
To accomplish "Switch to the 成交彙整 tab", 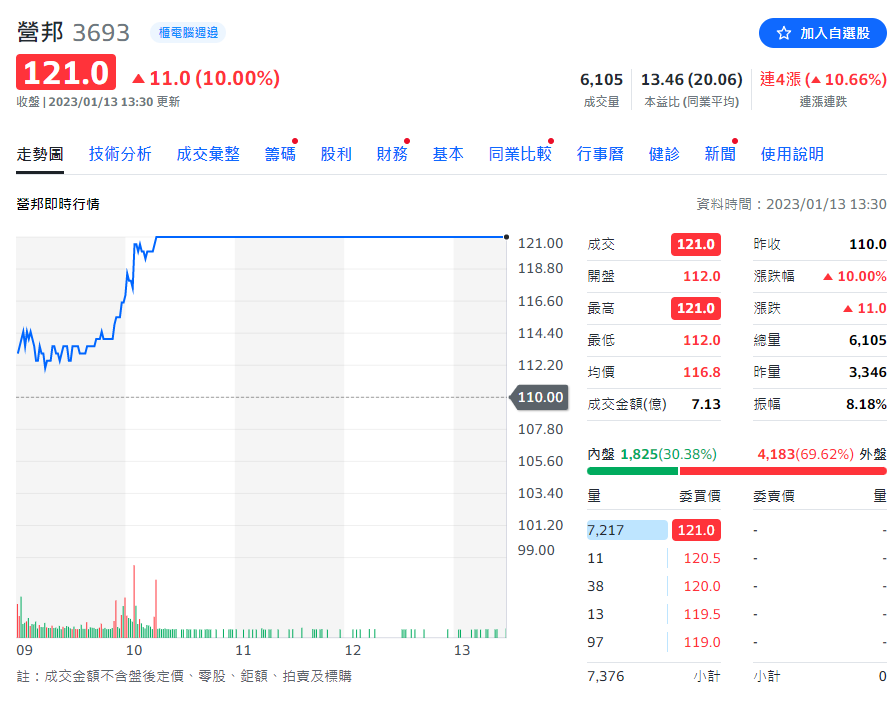I will coord(208,154).
